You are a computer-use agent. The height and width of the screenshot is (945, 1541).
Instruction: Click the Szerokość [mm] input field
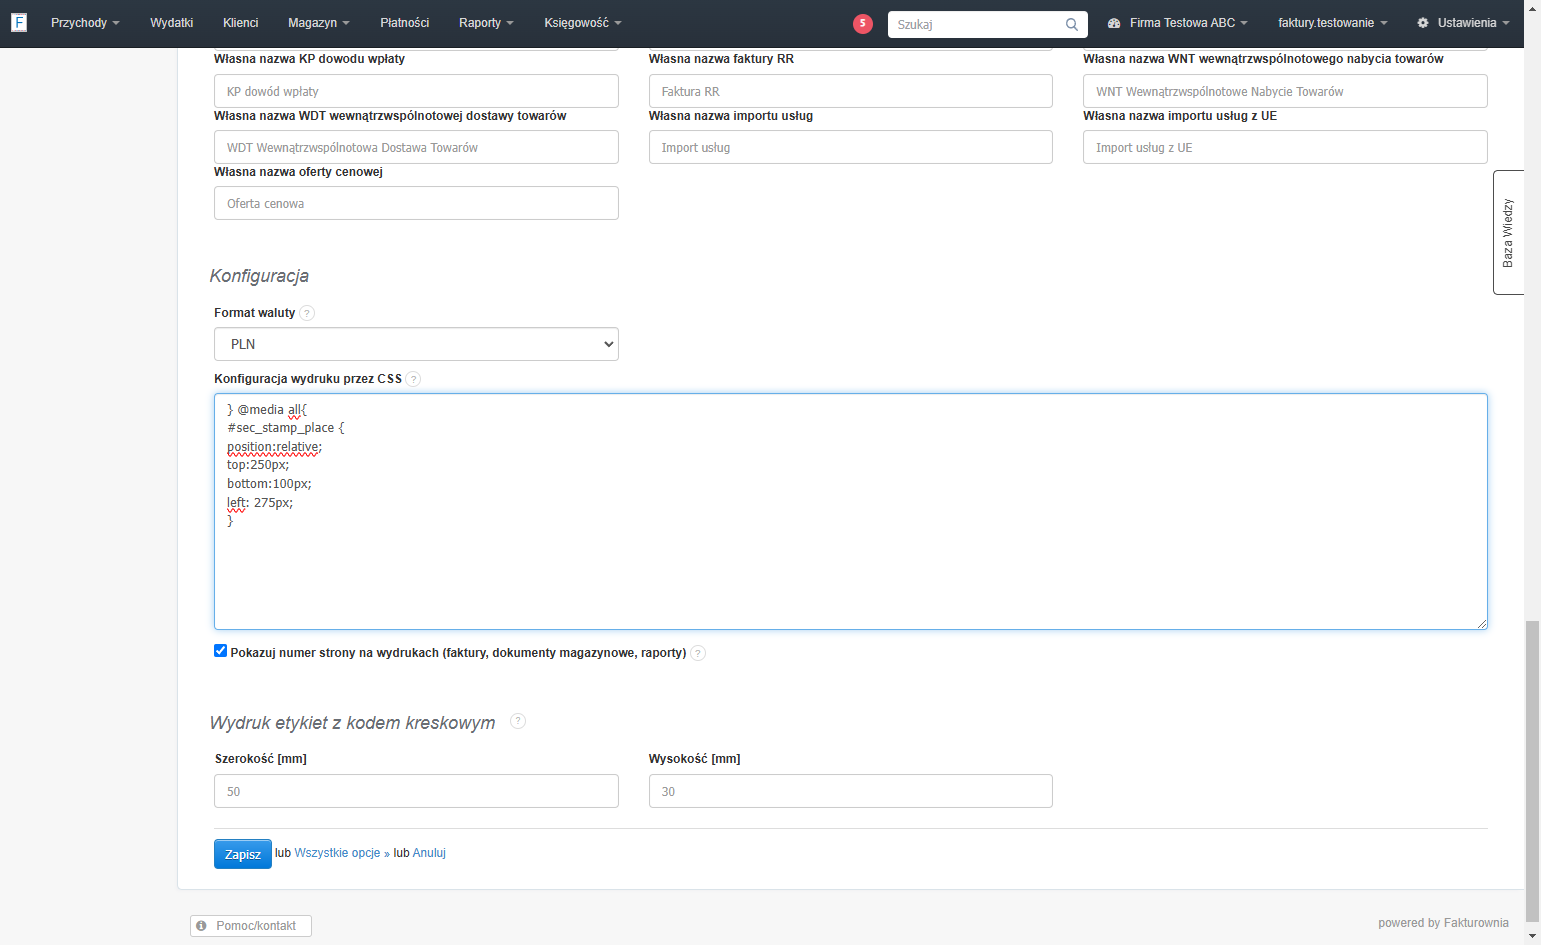click(x=416, y=791)
